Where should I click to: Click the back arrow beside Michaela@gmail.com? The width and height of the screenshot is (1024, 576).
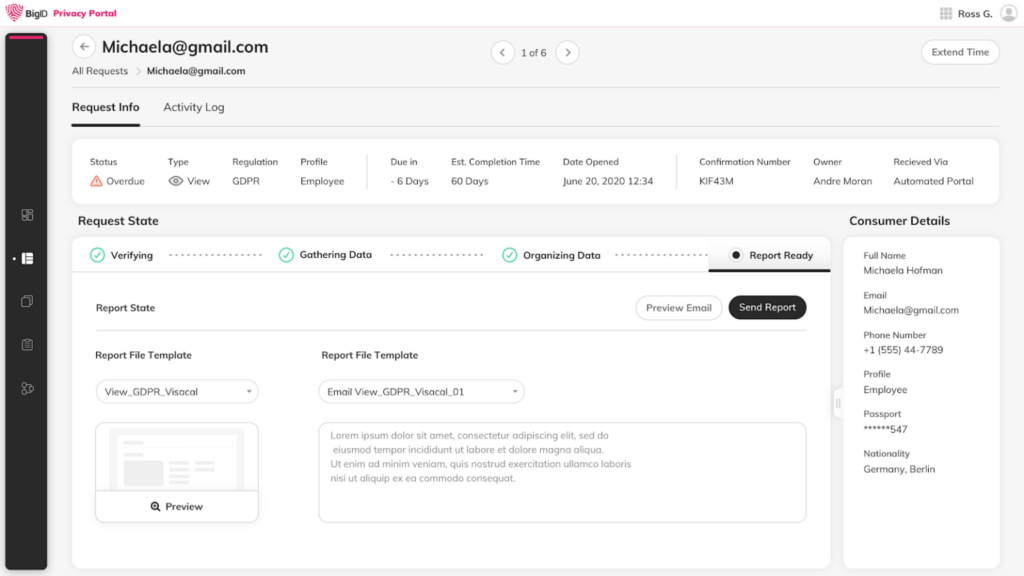(84, 47)
